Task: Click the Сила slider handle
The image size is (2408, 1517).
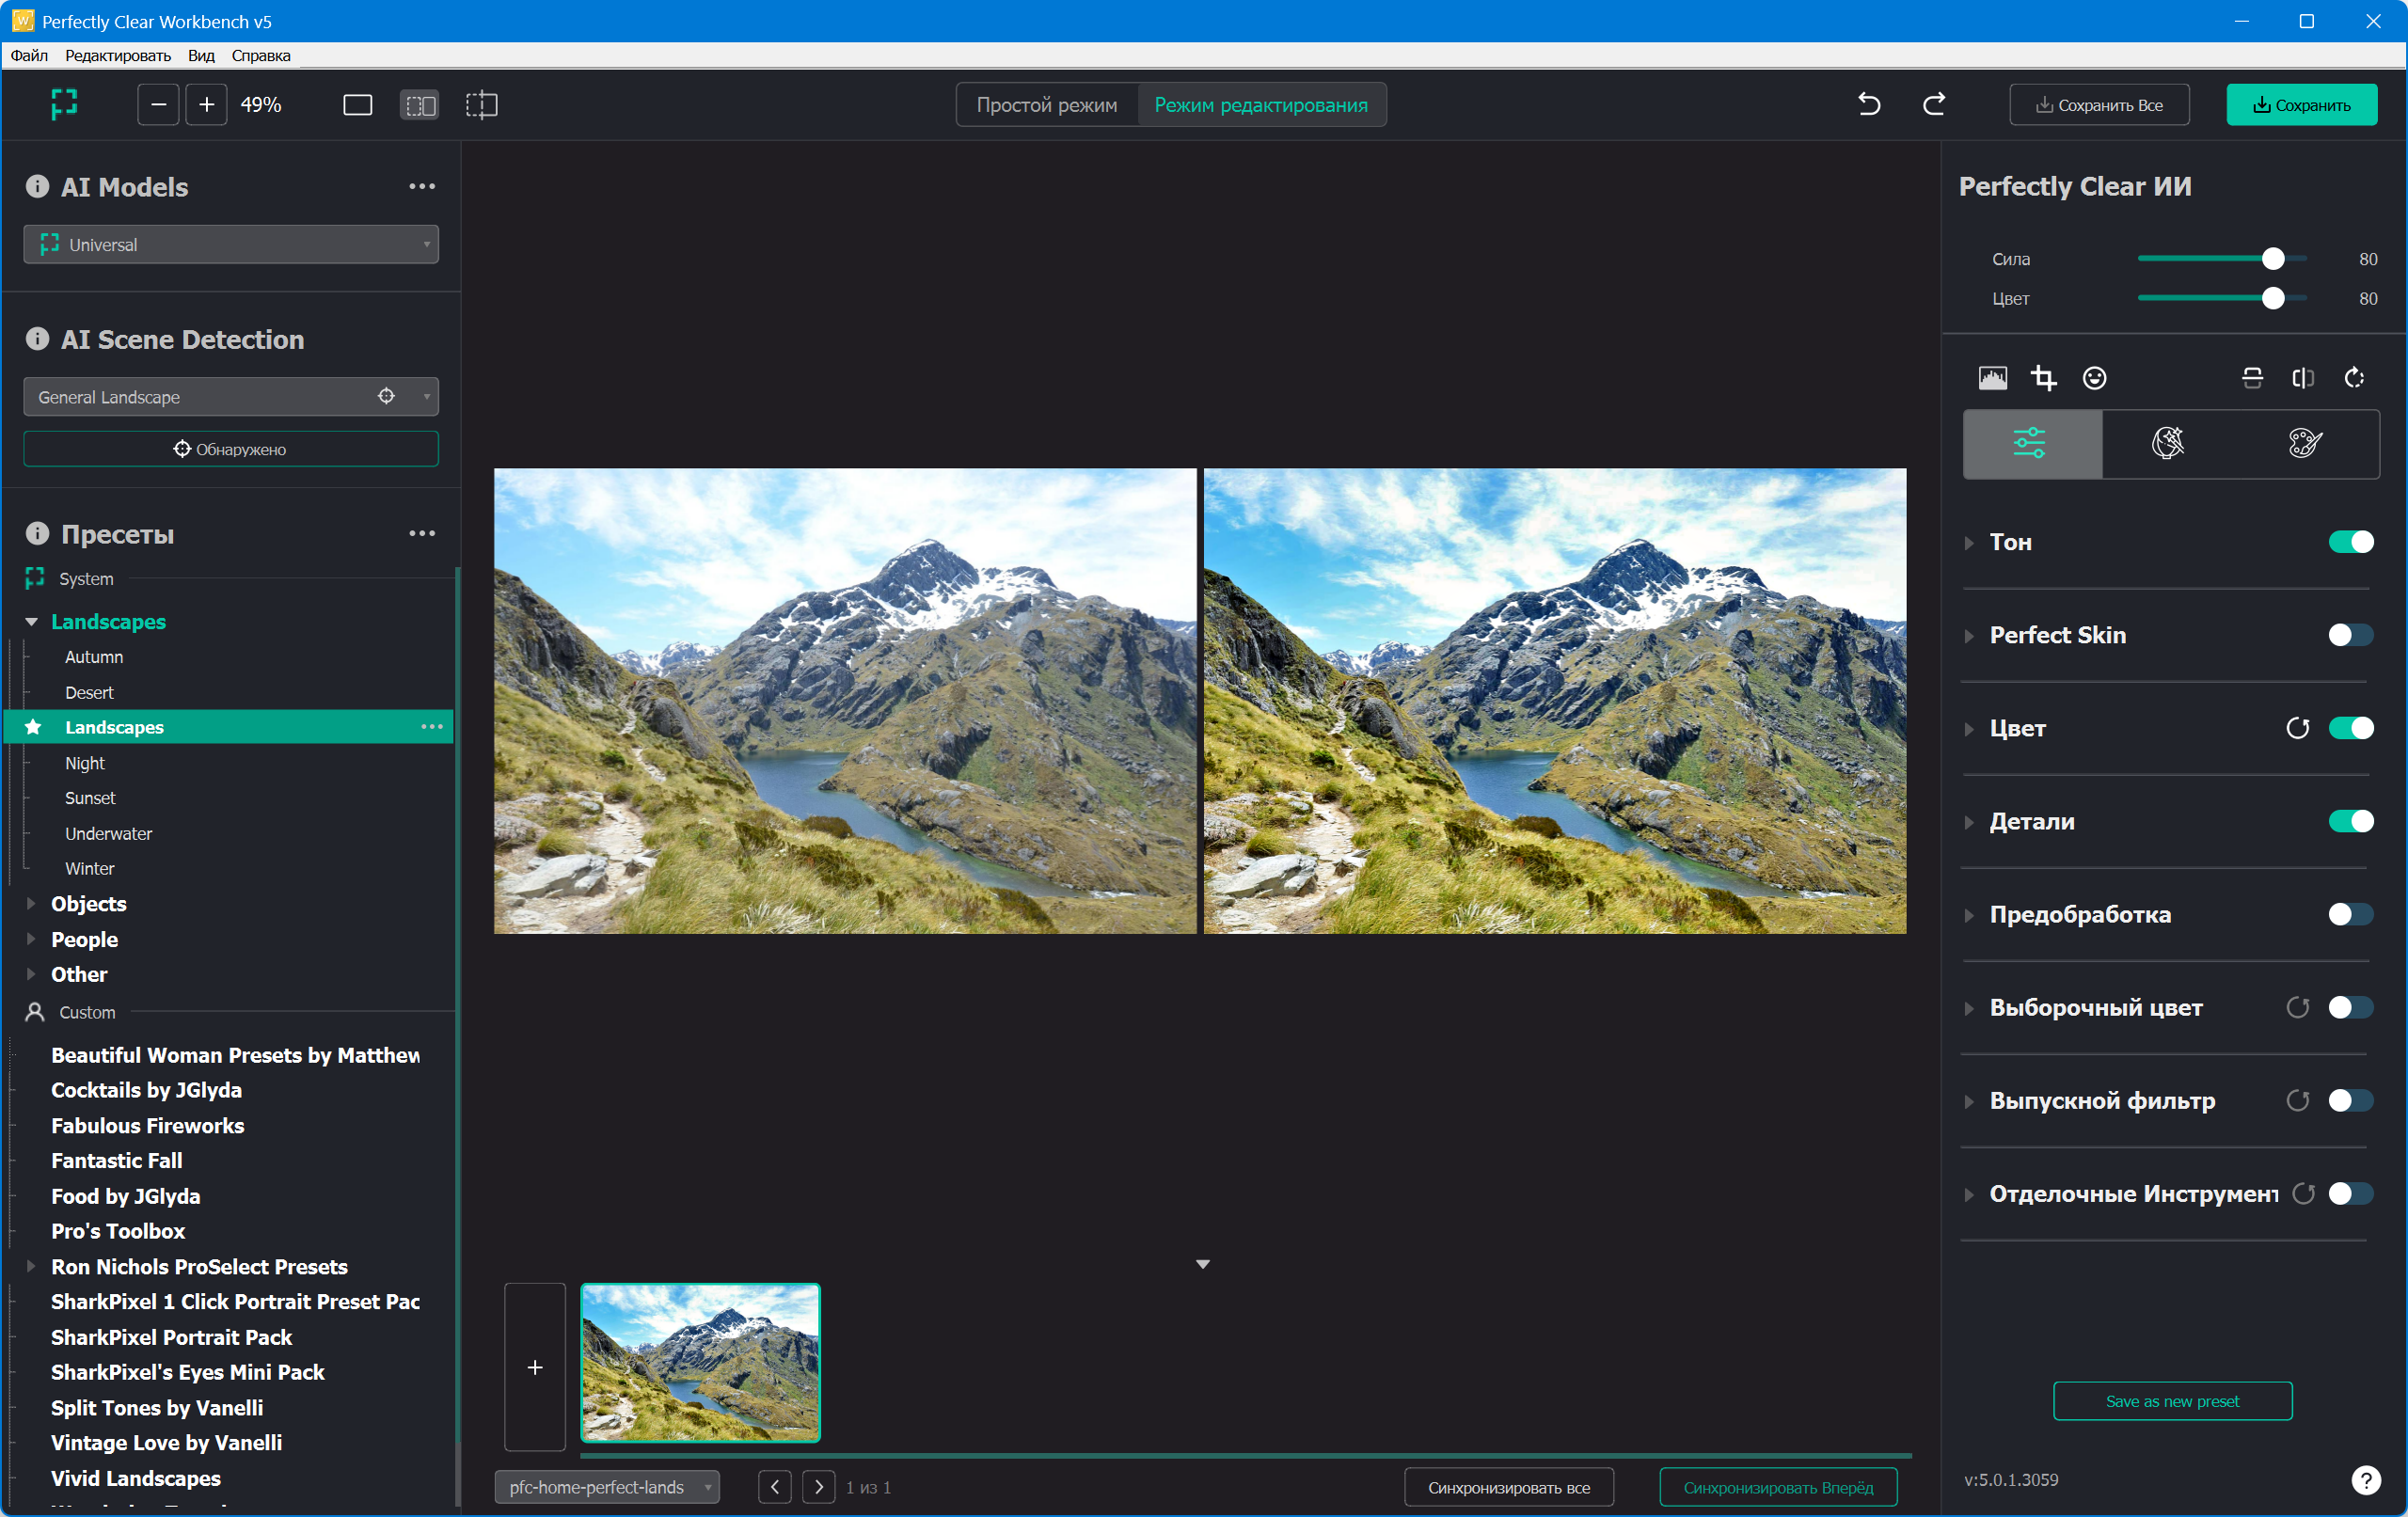Action: pyautogui.click(x=2273, y=259)
